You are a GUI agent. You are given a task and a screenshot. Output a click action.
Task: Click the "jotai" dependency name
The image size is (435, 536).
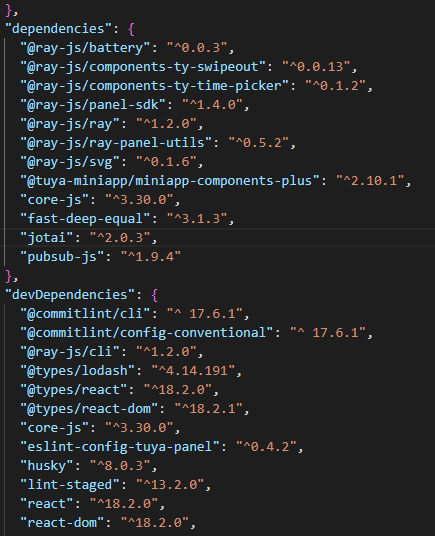(x=47, y=238)
